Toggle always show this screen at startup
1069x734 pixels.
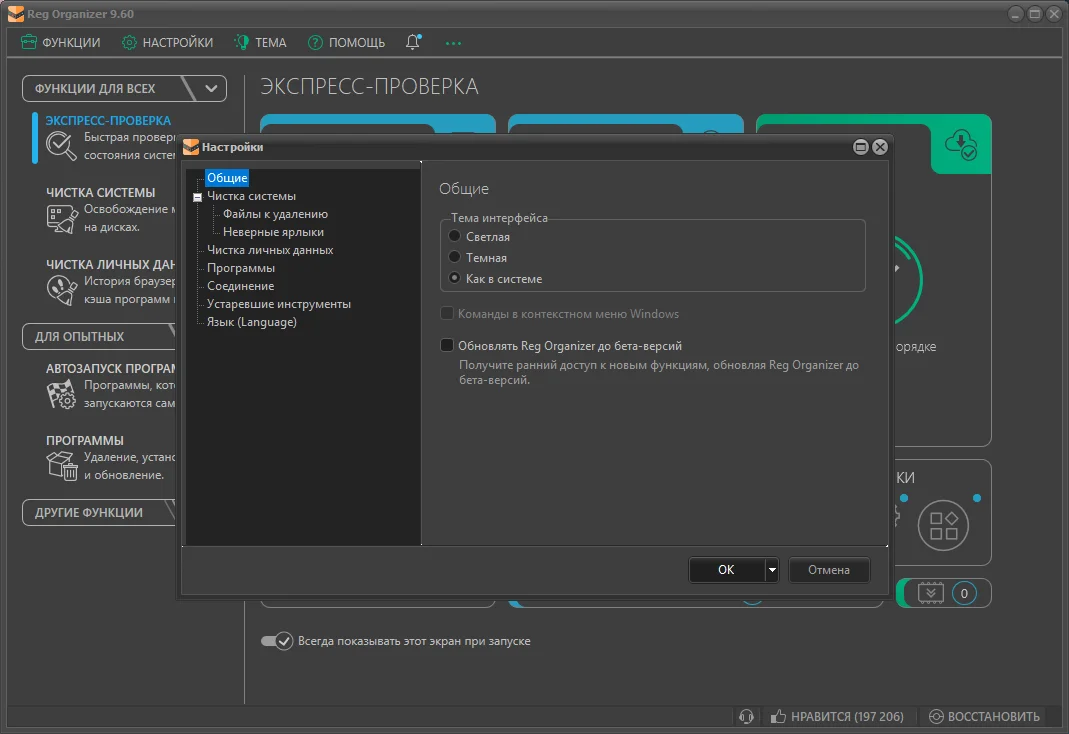[276, 641]
